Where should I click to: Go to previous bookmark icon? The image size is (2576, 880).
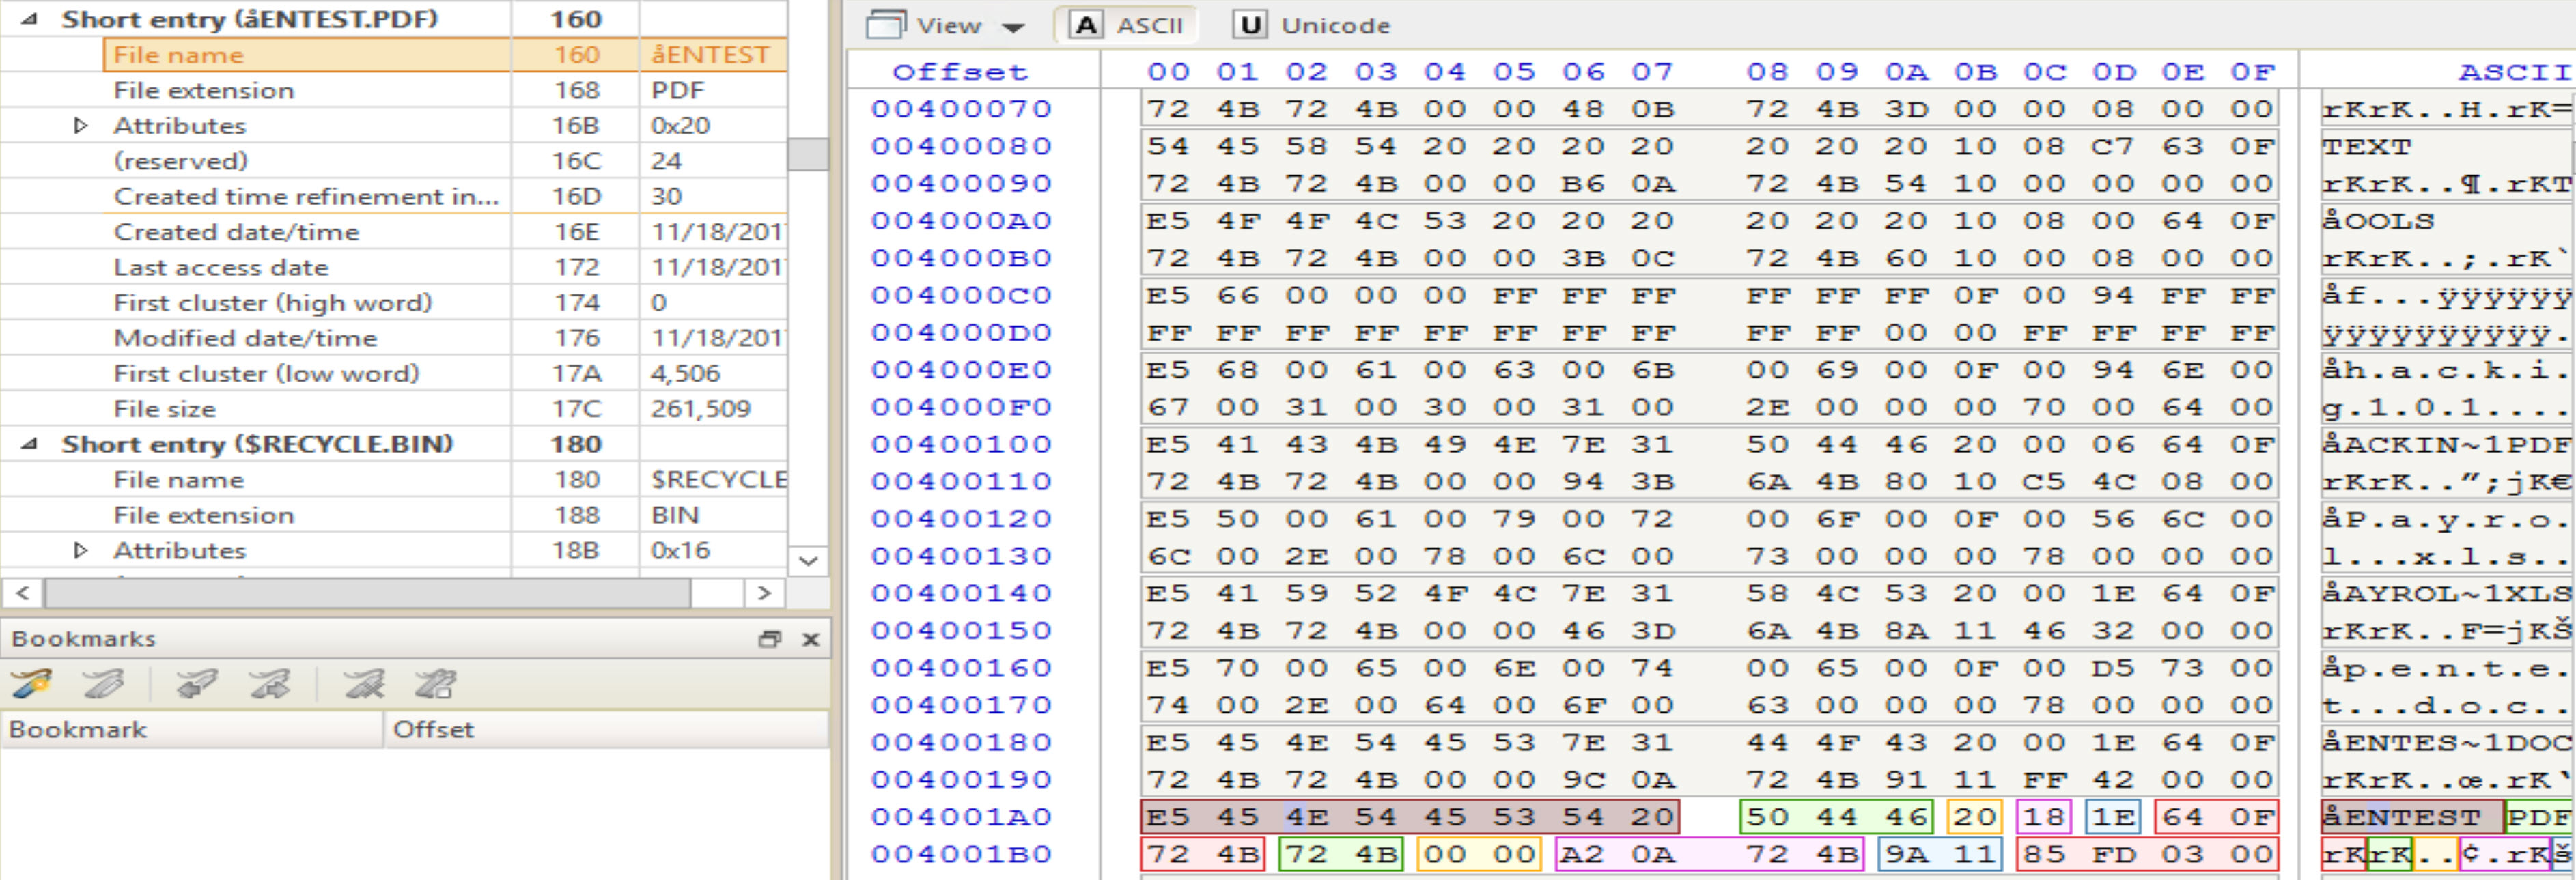[196, 684]
